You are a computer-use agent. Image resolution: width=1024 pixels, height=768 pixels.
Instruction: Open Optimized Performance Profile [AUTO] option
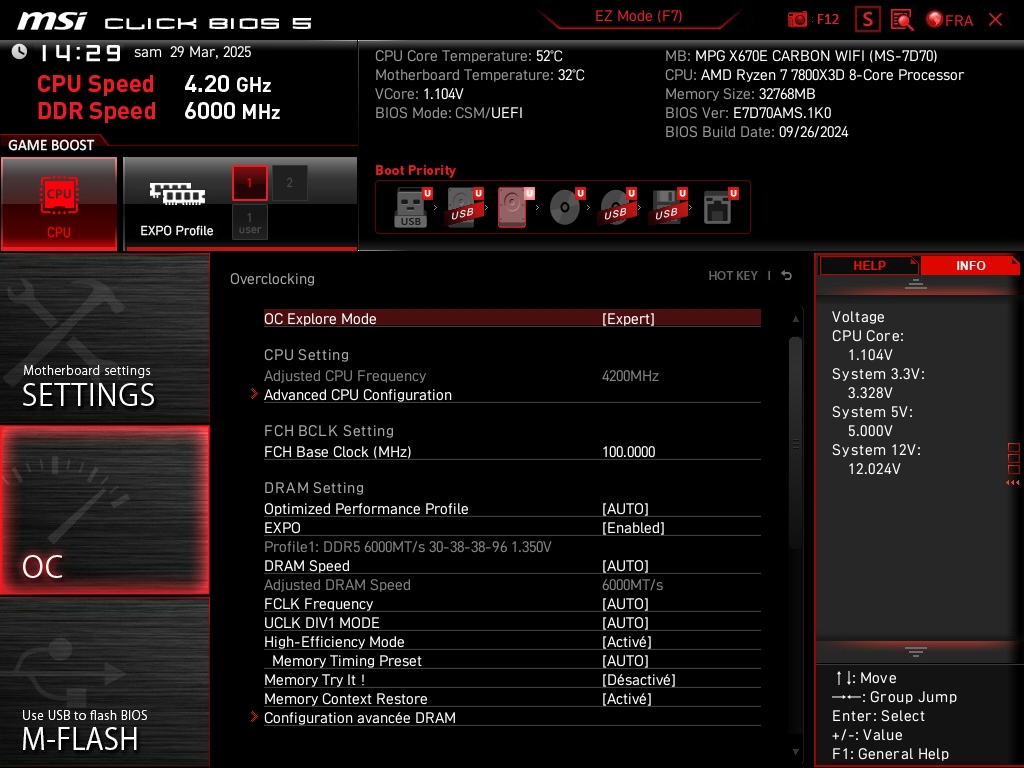pyautogui.click(x=512, y=508)
